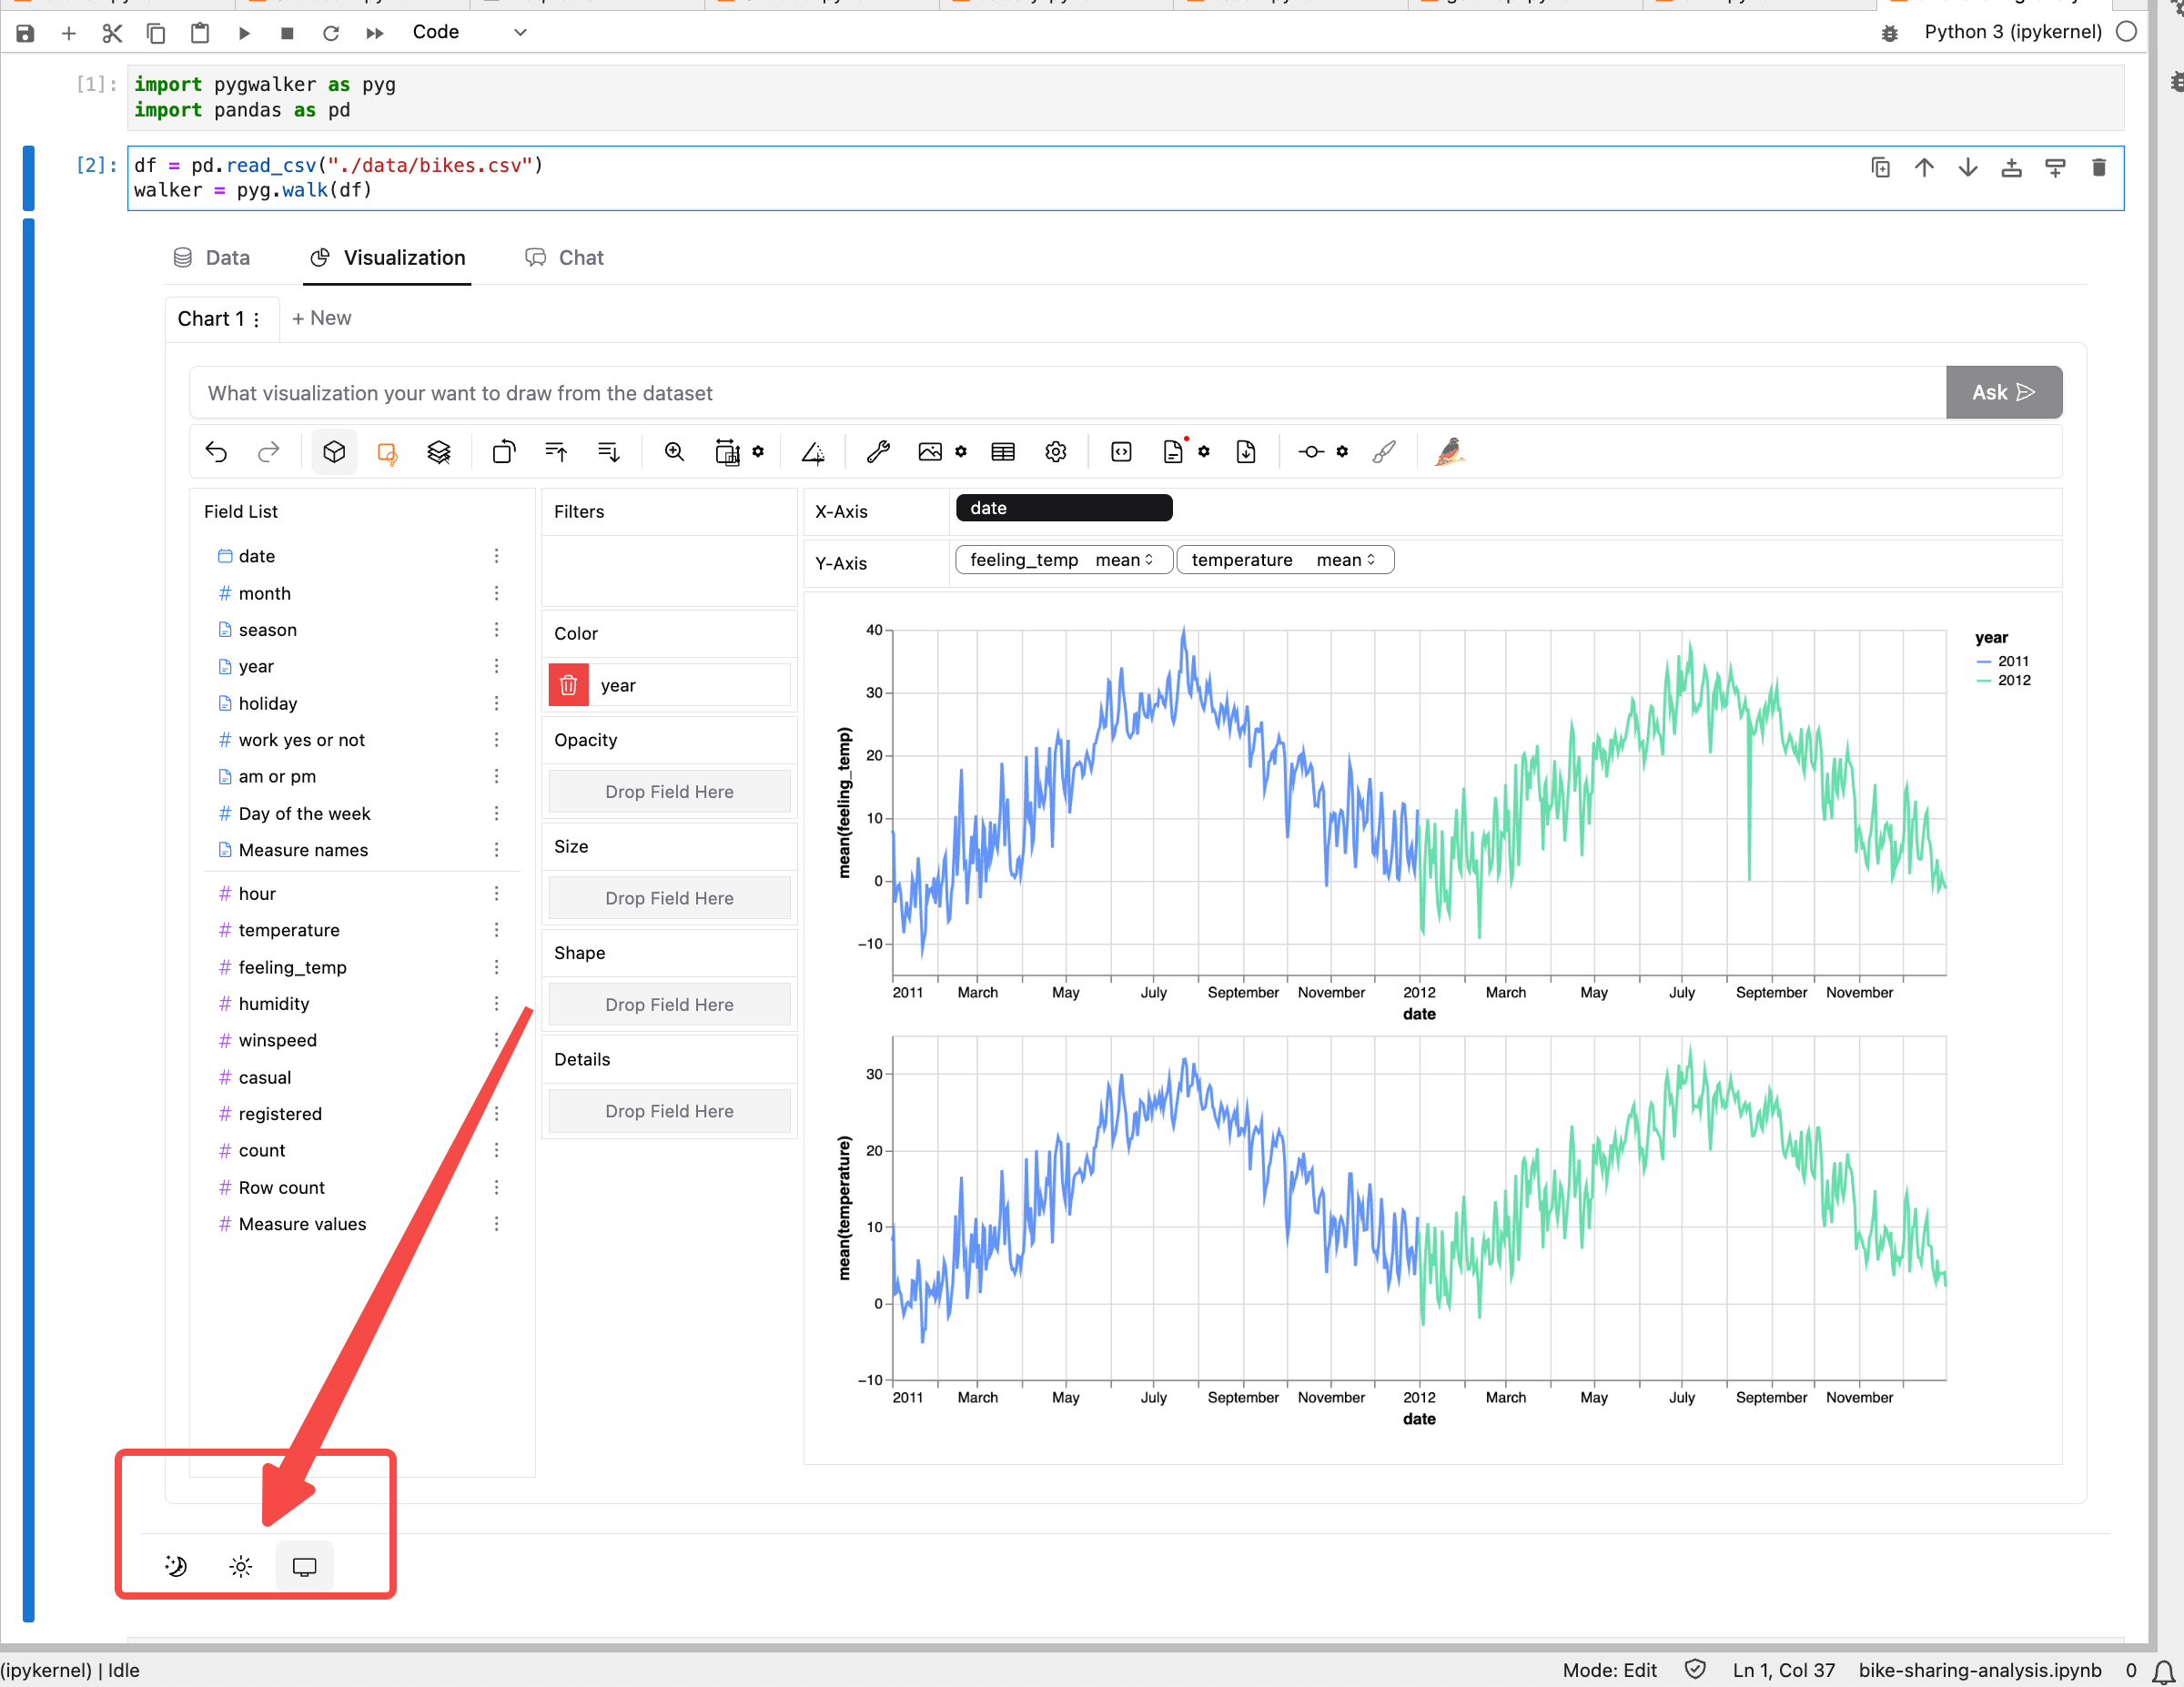The width and height of the screenshot is (2184, 1687).
Task: Open export file options gear
Action: coord(1204,452)
